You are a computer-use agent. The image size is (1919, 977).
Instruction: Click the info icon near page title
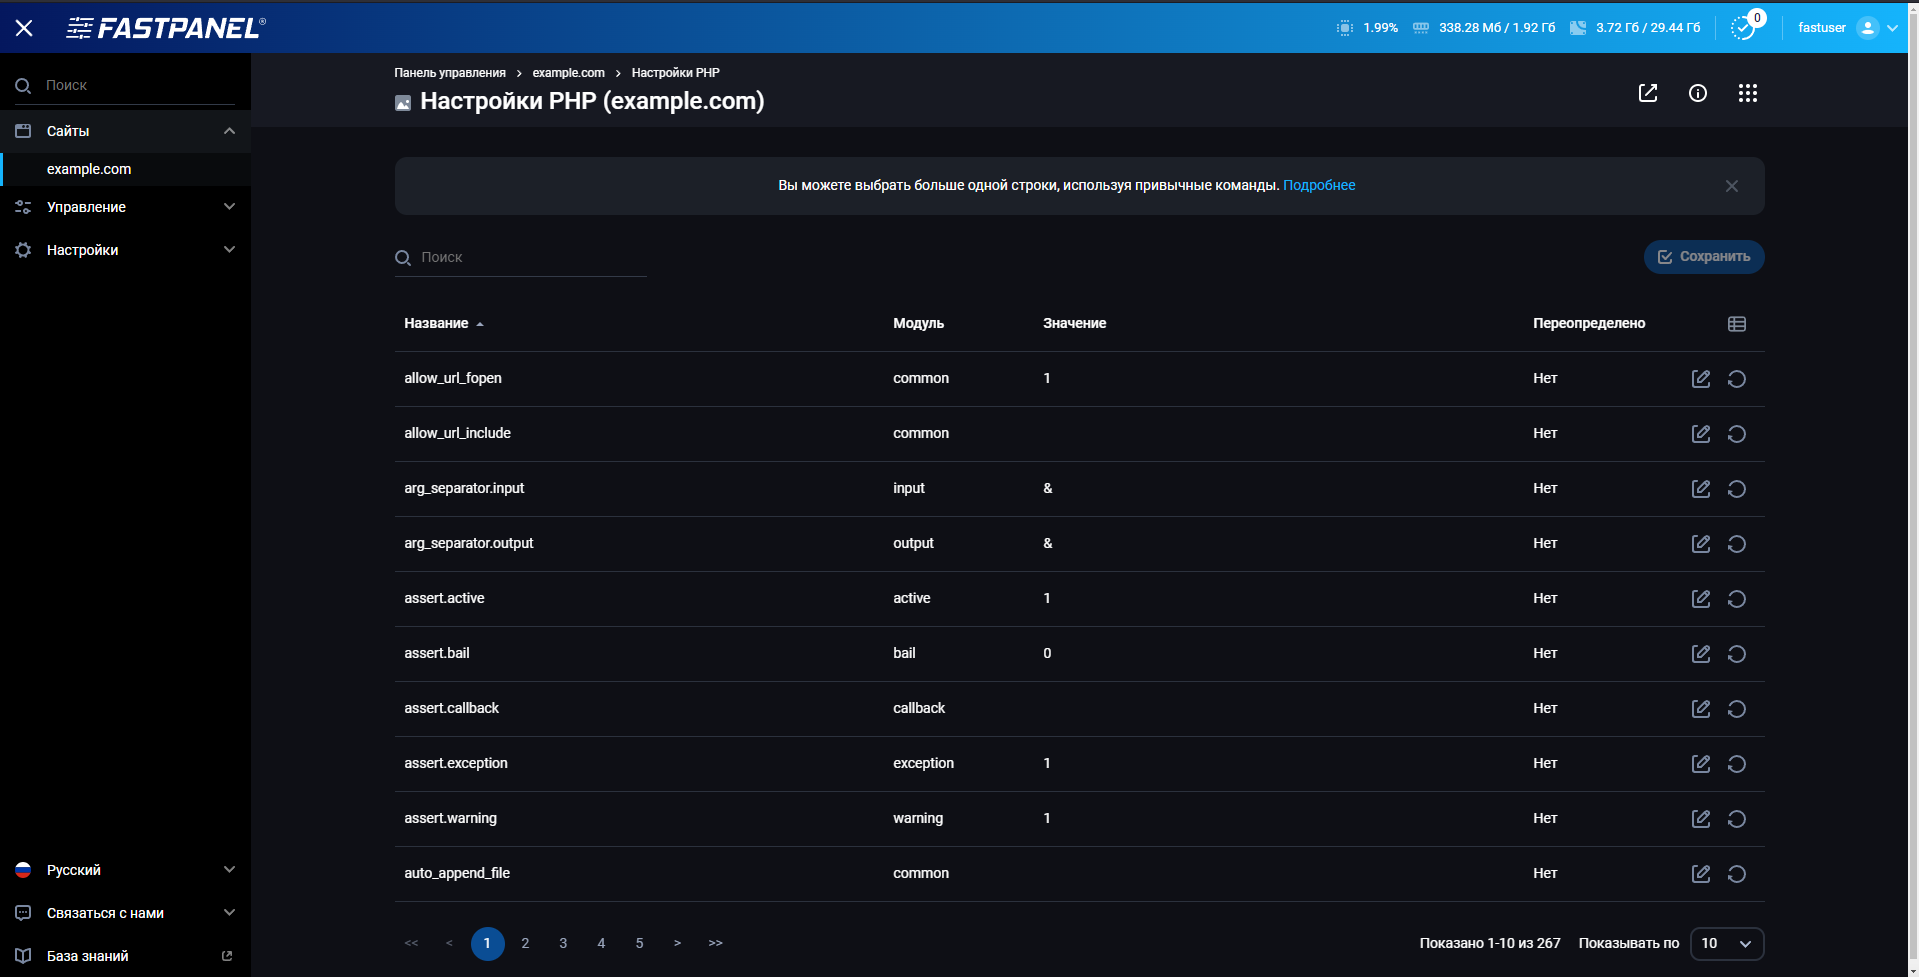point(1698,93)
